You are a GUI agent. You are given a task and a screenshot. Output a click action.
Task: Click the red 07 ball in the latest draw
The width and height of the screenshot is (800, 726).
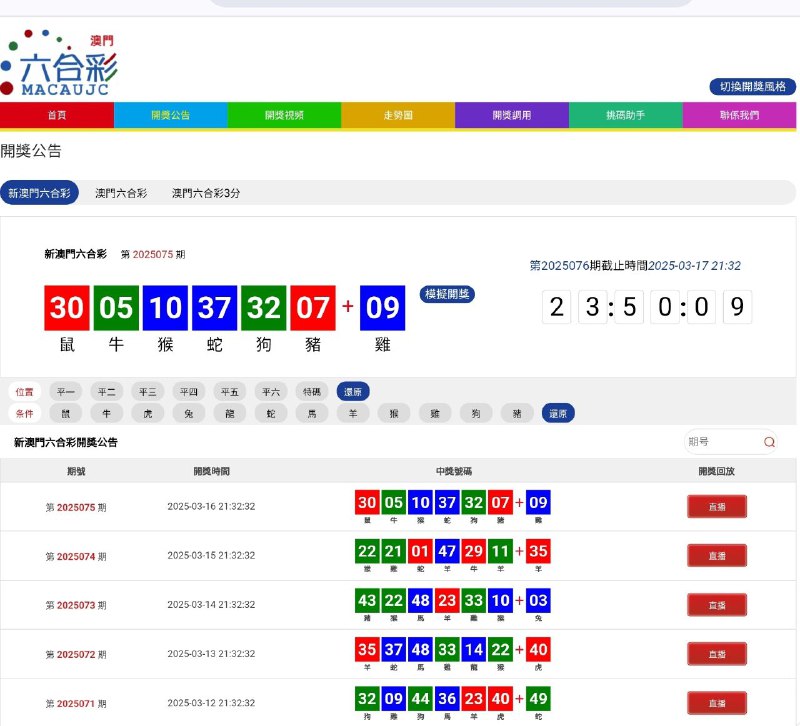(x=313, y=308)
